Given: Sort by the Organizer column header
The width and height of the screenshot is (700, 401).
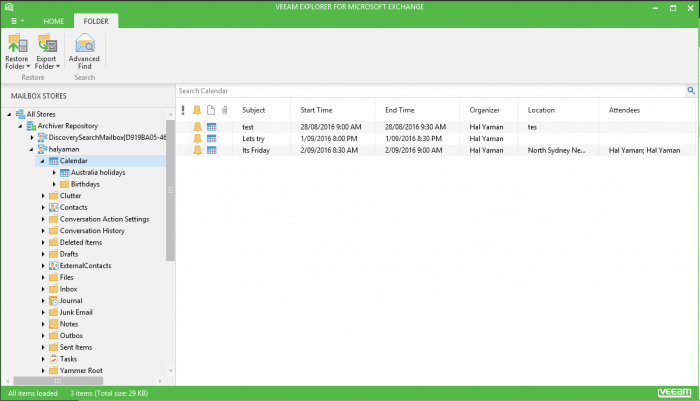Looking at the screenshot, I should (x=484, y=110).
